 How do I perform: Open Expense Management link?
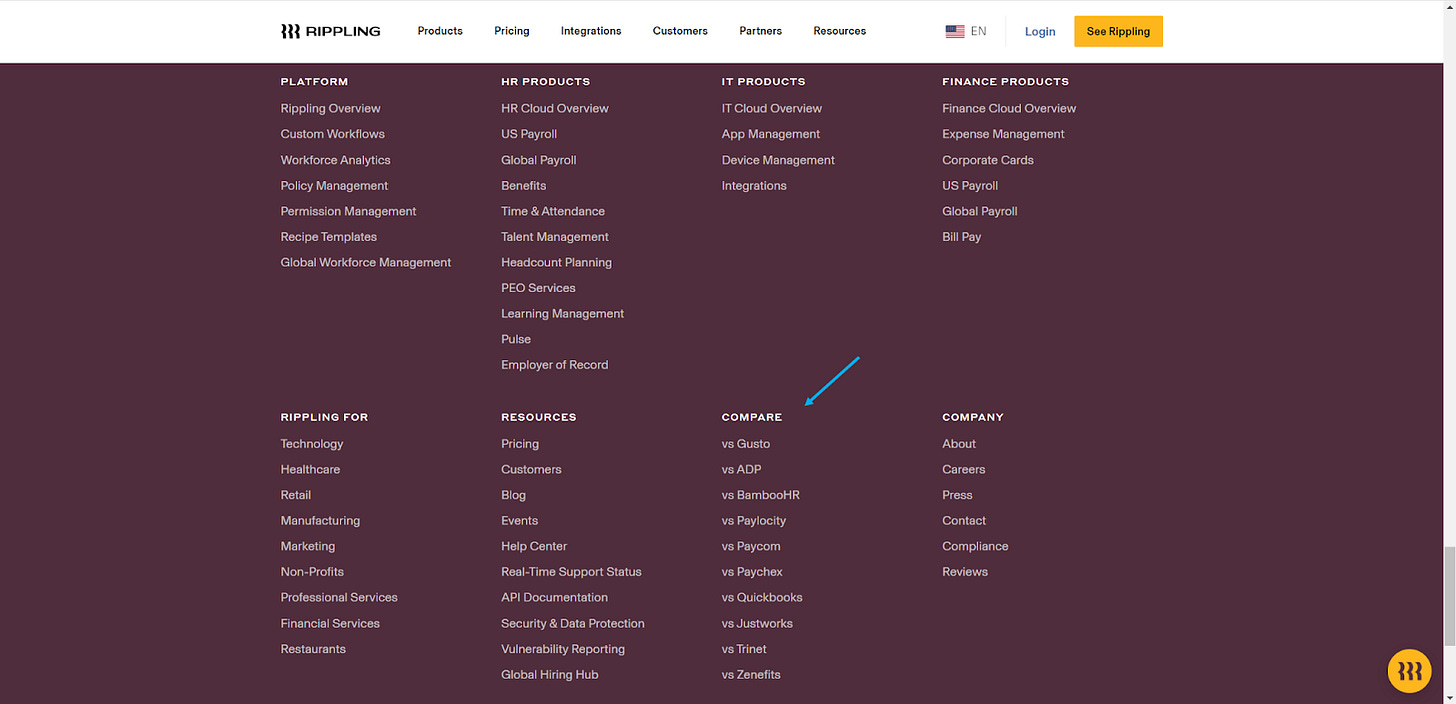(1003, 134)
